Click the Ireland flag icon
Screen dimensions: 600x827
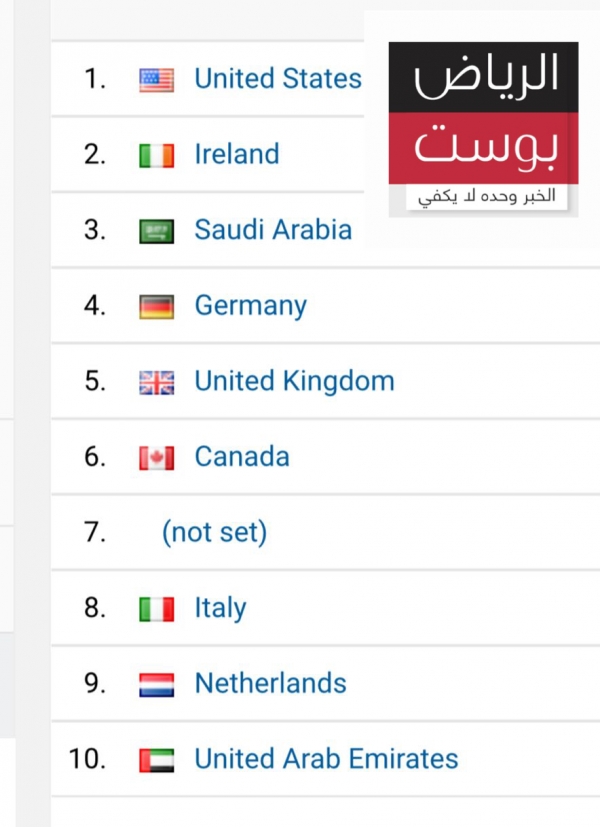coord(157,156)
